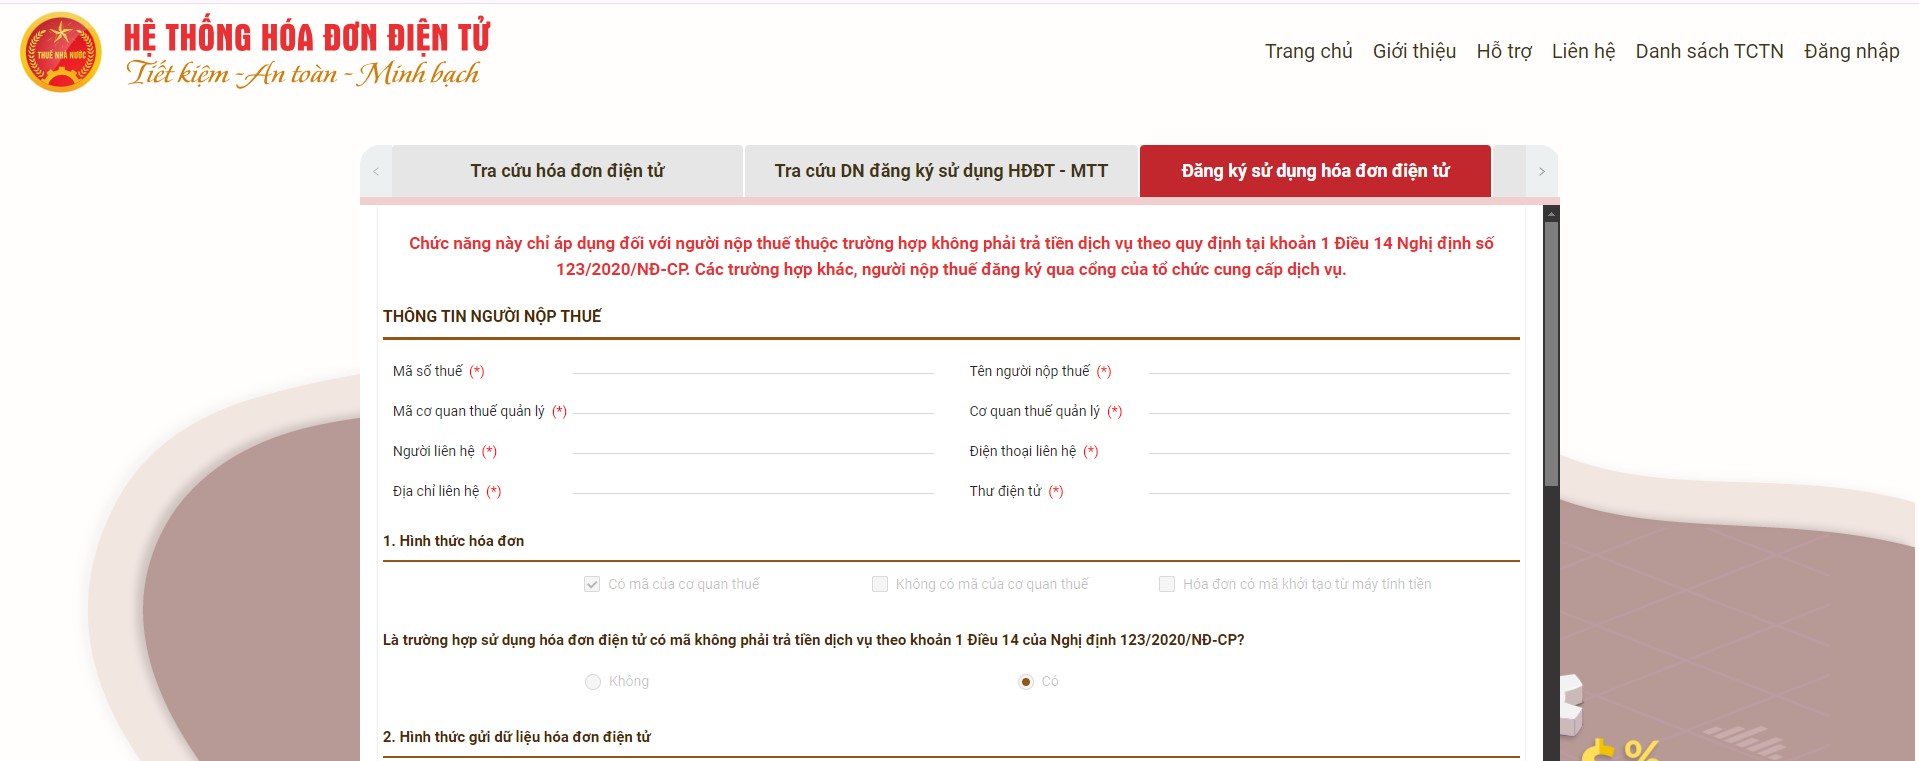The image size is (1919, 761).
Task: Check 'Không có mã của cơ quan thuế'
Action: [880, 584]
